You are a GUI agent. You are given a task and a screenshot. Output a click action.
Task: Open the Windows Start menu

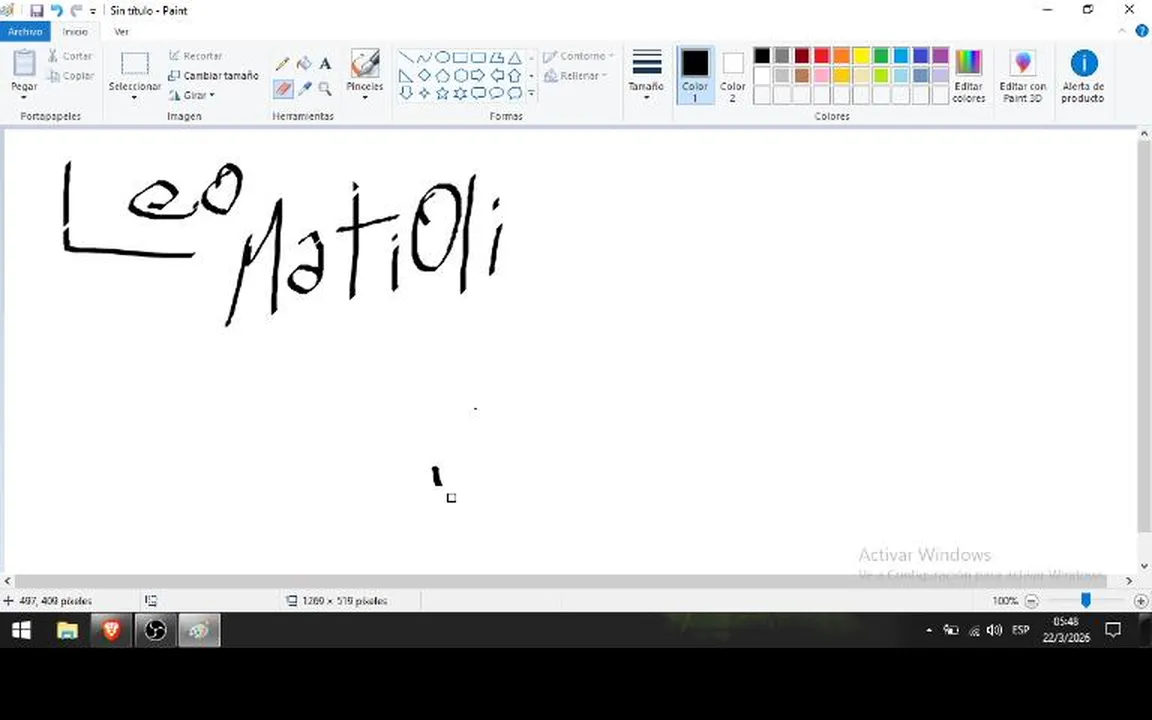(x=21, y=630)
